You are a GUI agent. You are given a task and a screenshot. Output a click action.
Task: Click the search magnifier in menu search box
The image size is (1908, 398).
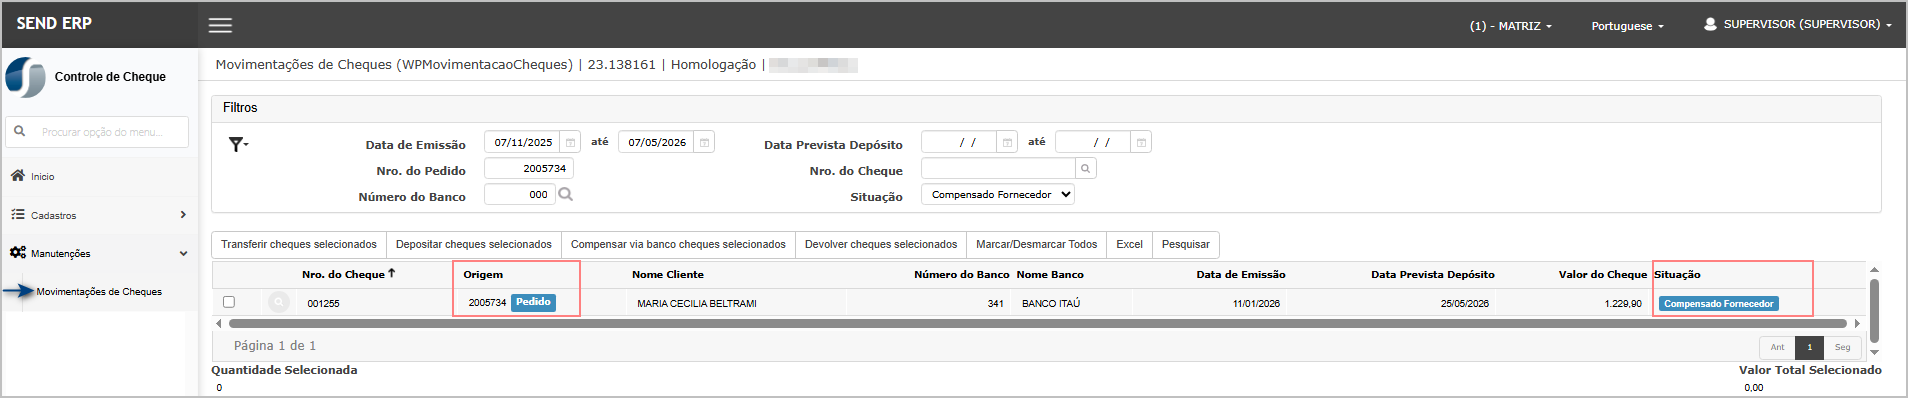(x=19, y=131)
